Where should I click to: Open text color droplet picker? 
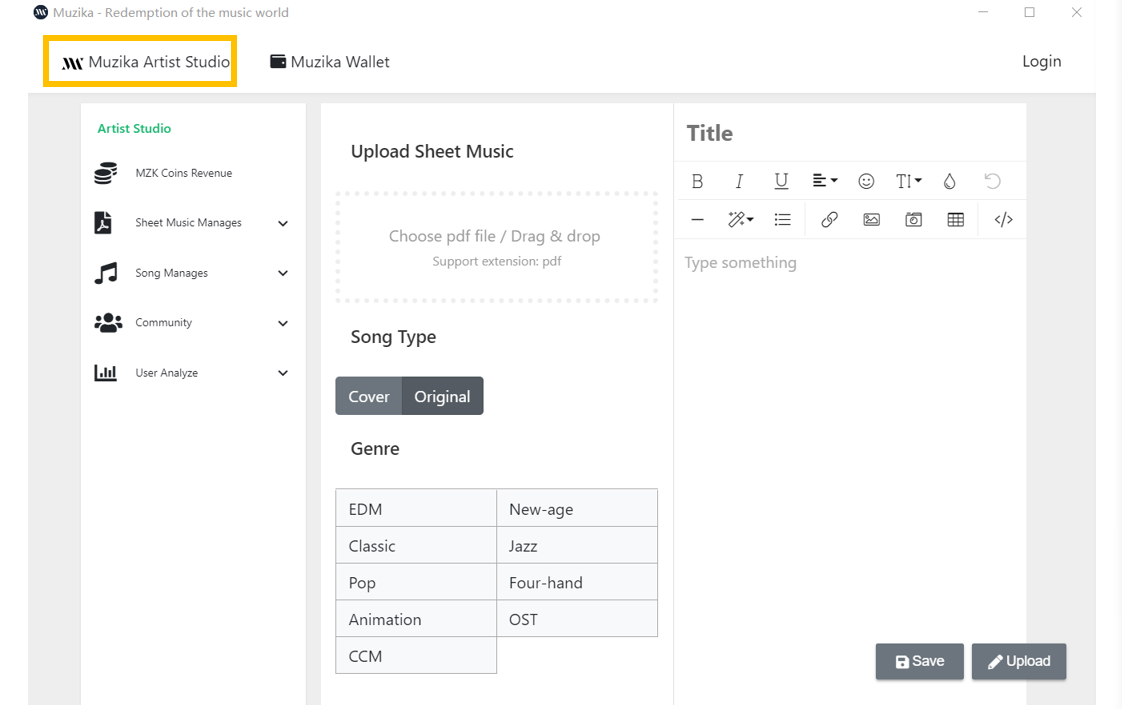pyautogui.click(x=949, y=181)
